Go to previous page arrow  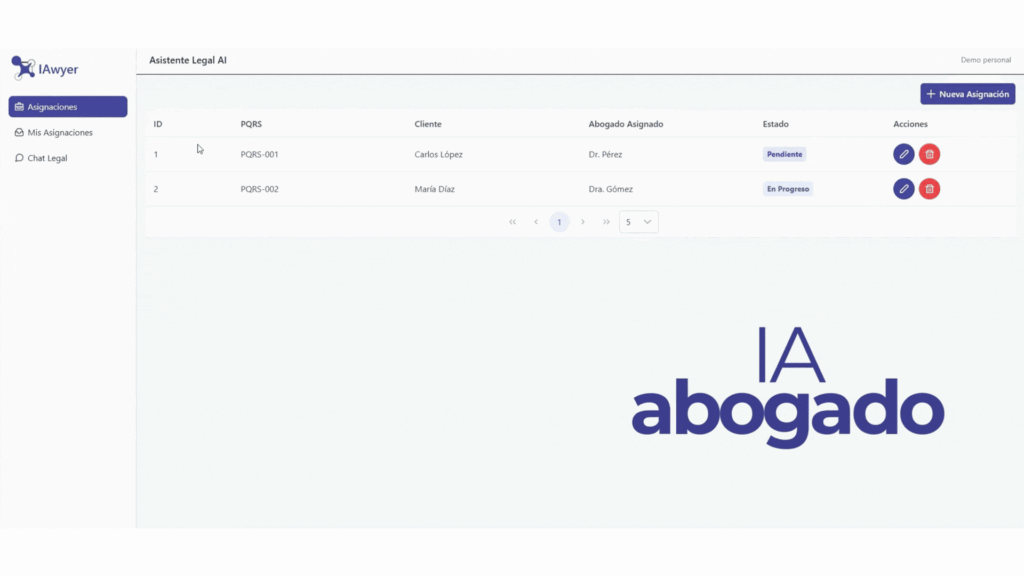coord(536,222)
